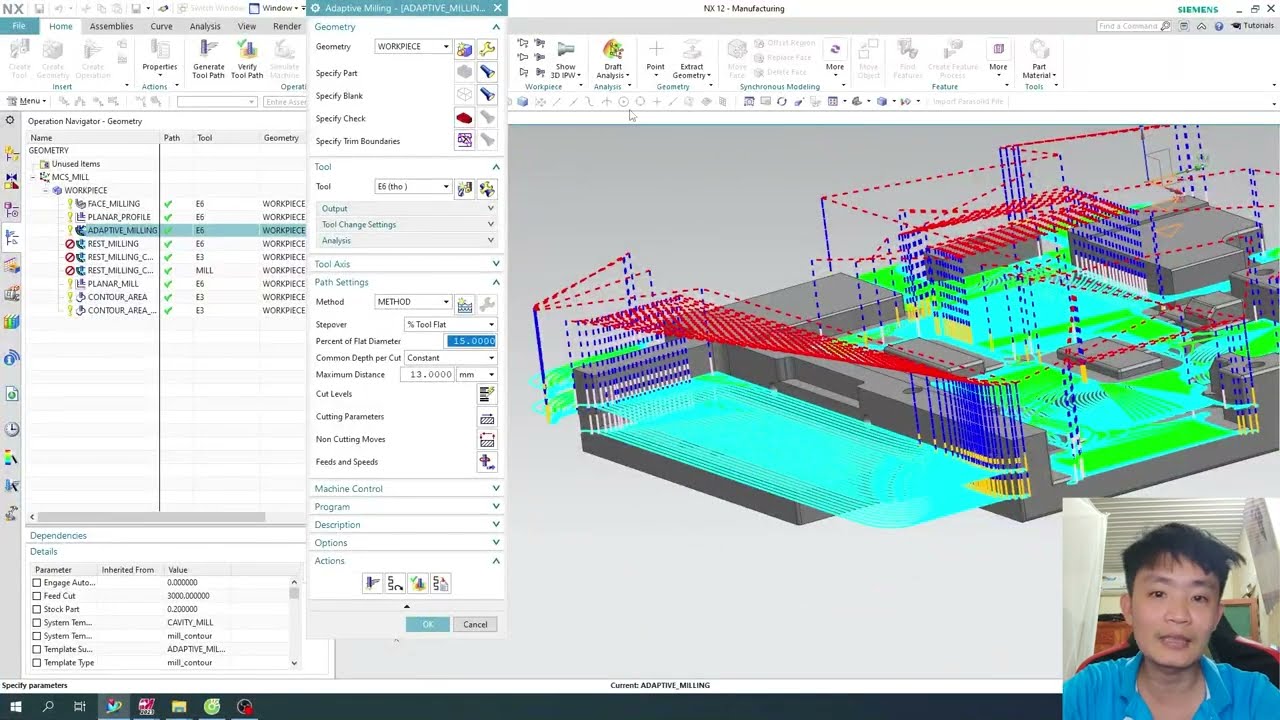Open the Show 3D IPW tool

565,59
